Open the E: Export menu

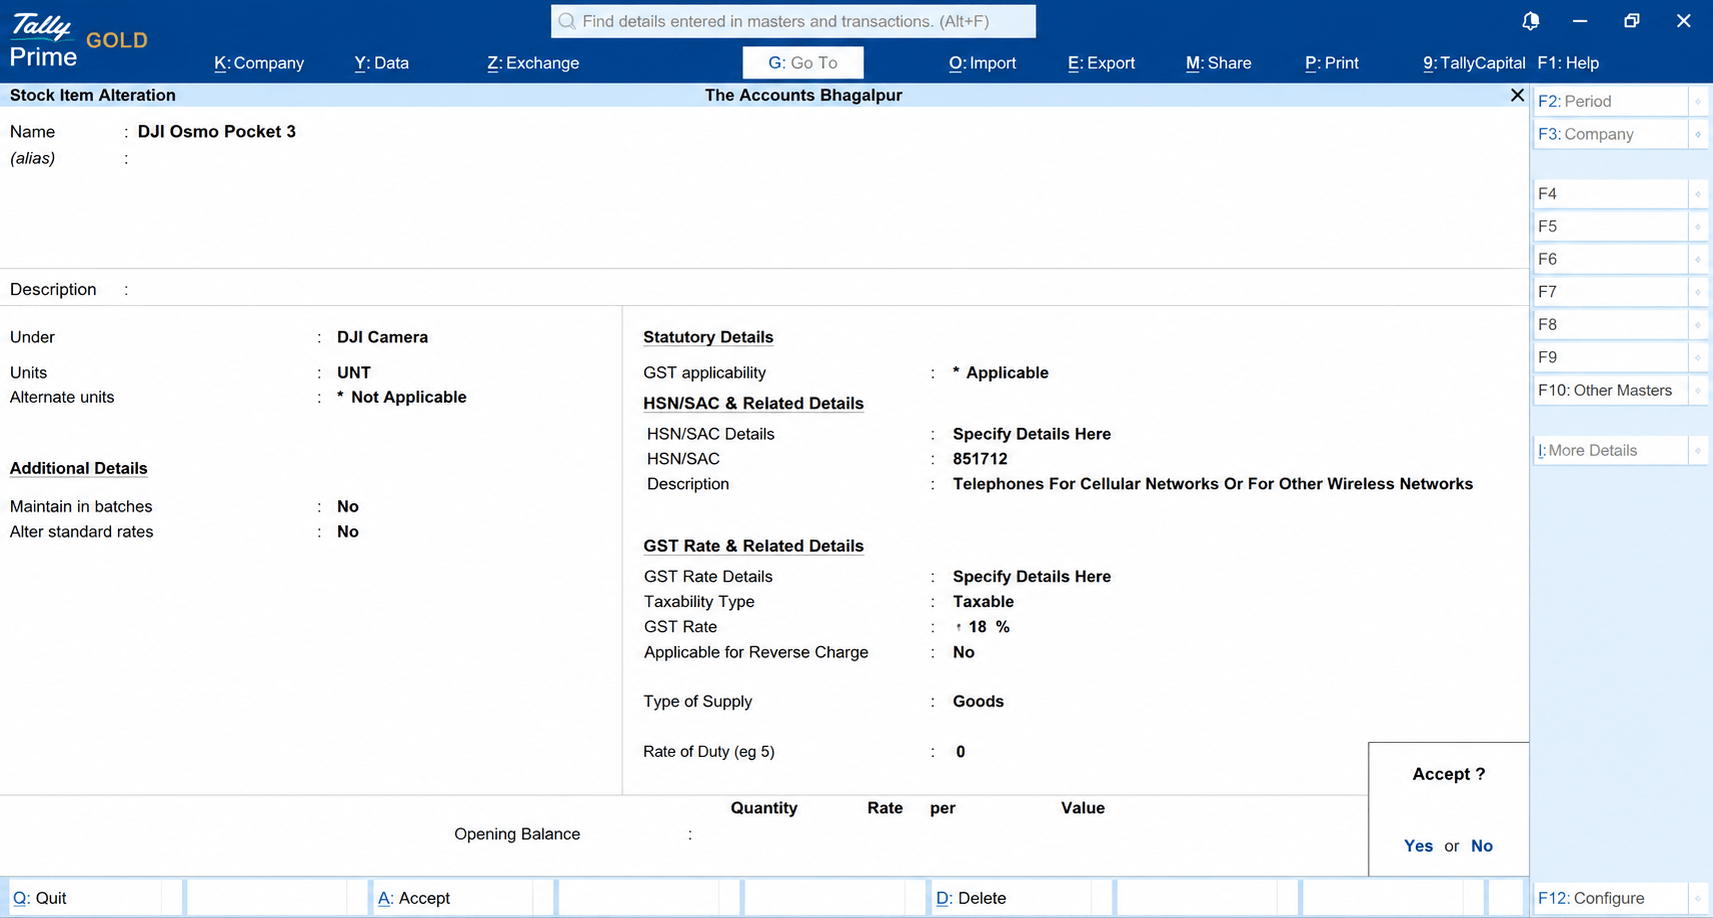tap(1101, 63)
